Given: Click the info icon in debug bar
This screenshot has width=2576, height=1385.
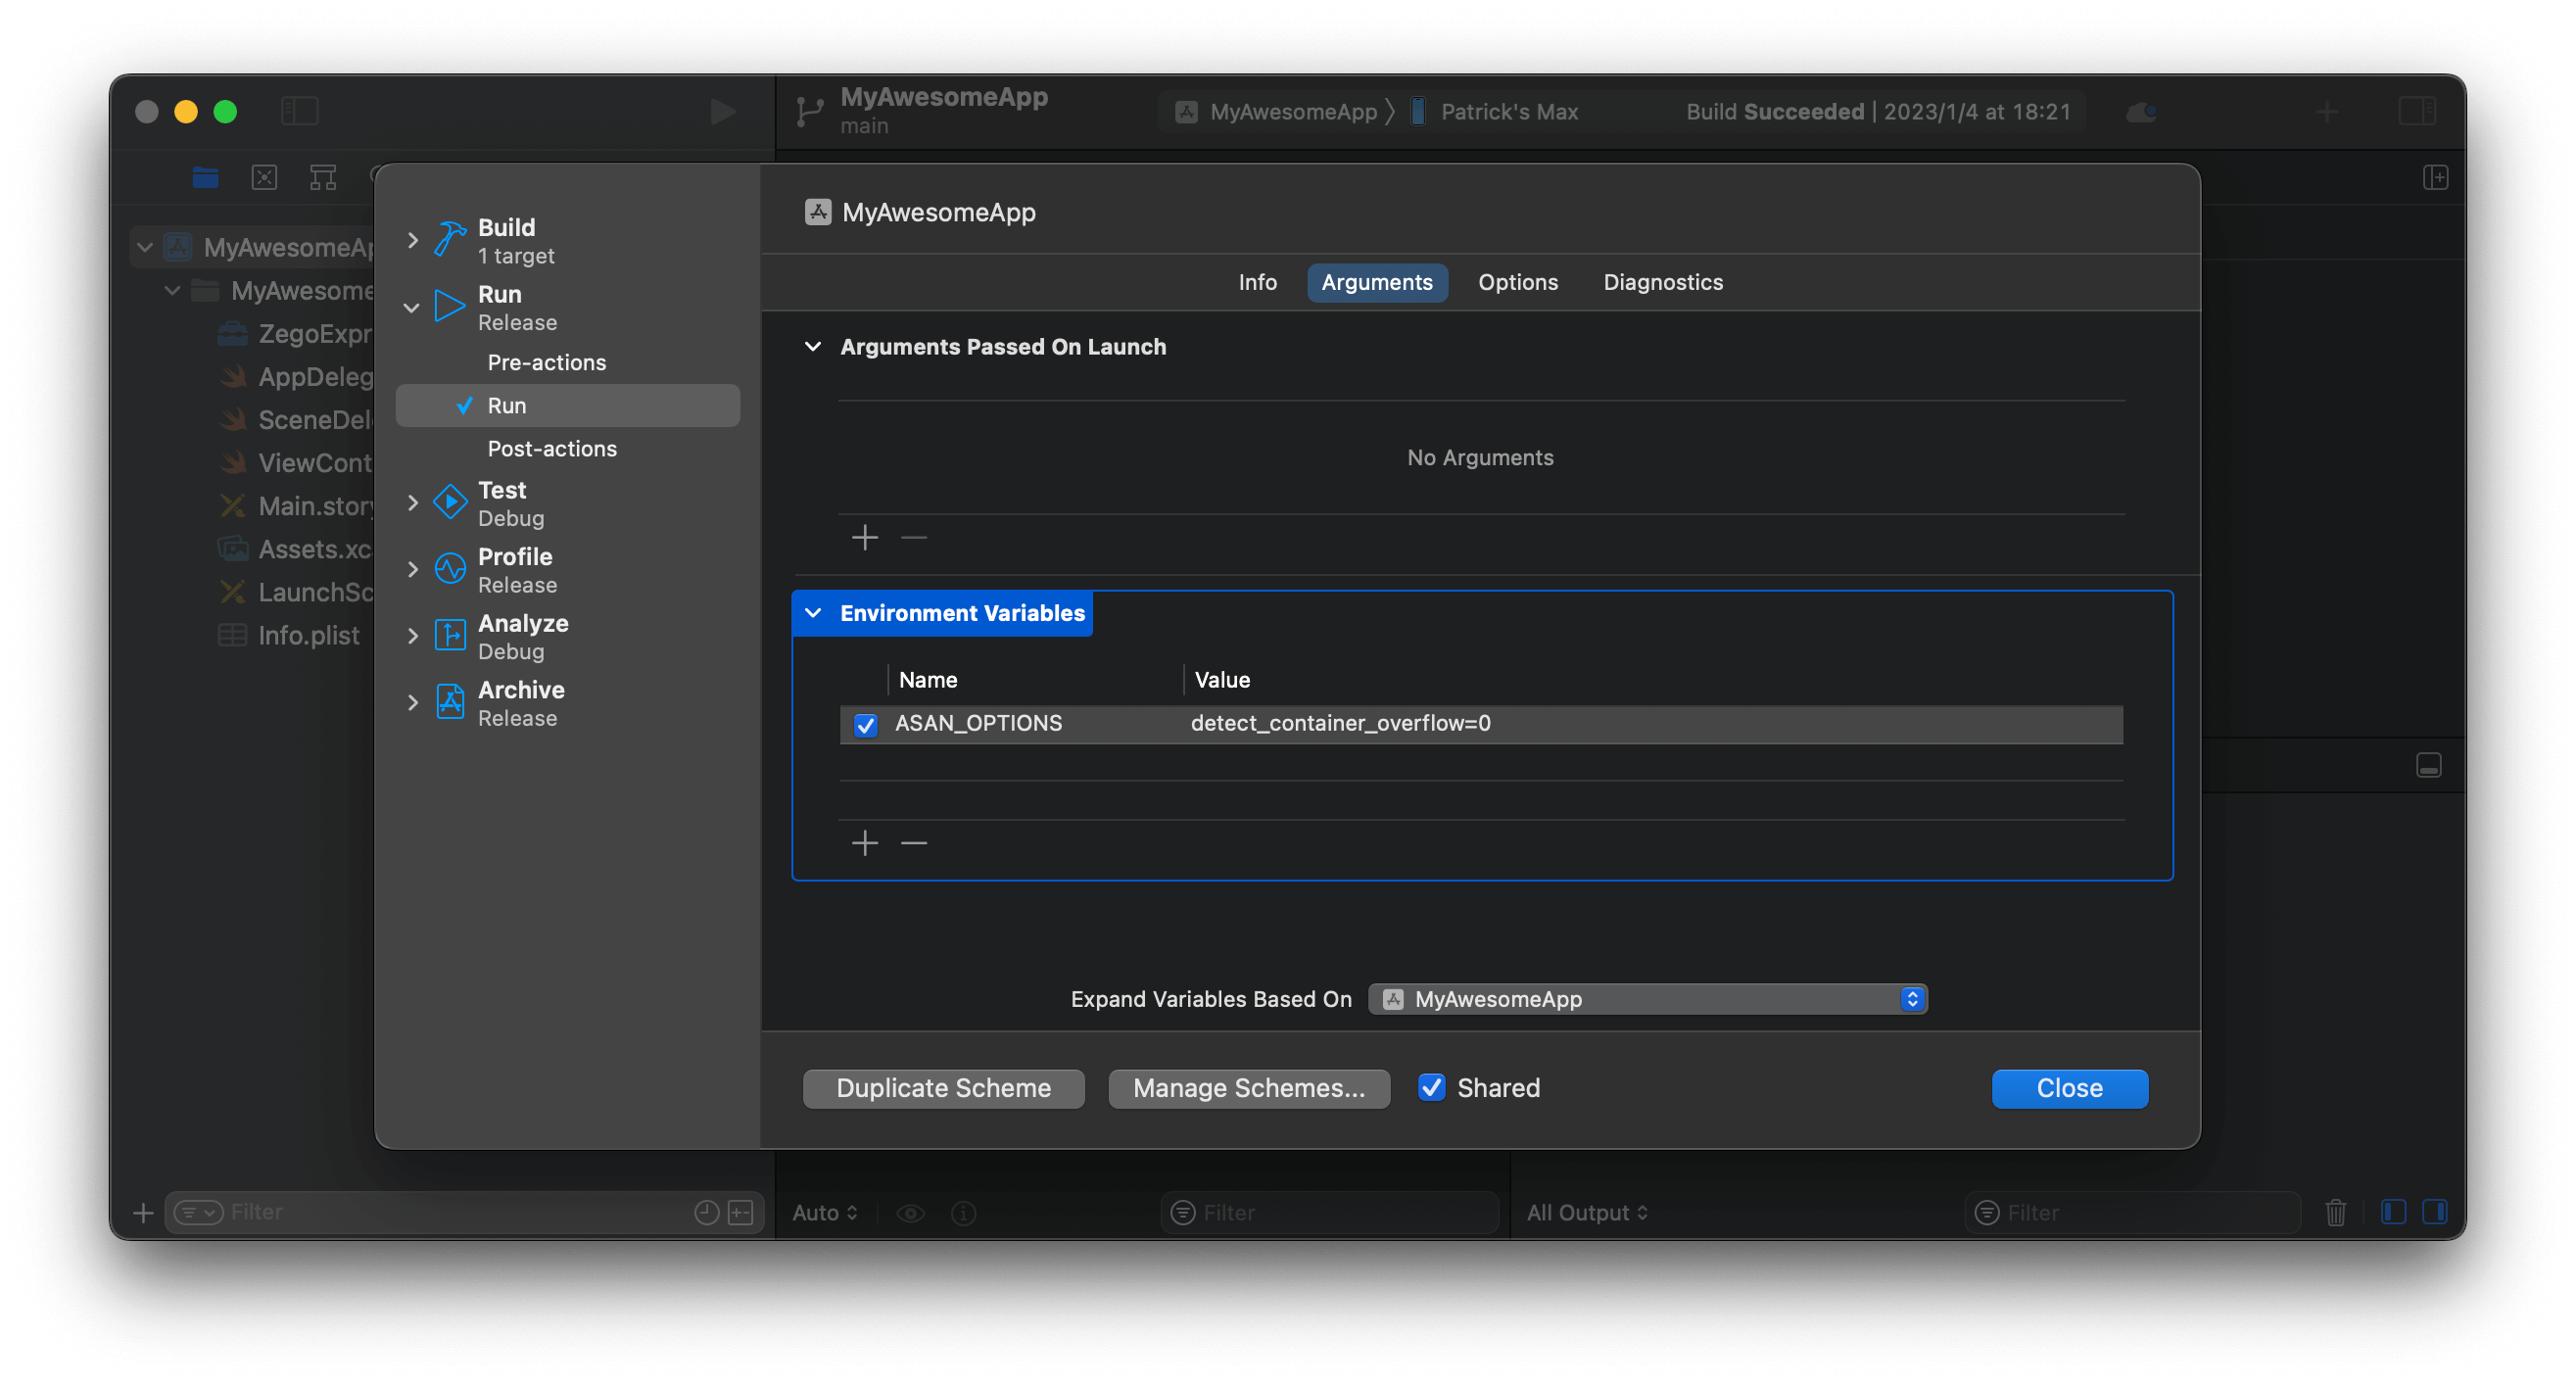Looking at the screenshot, I should point(963,1212).
